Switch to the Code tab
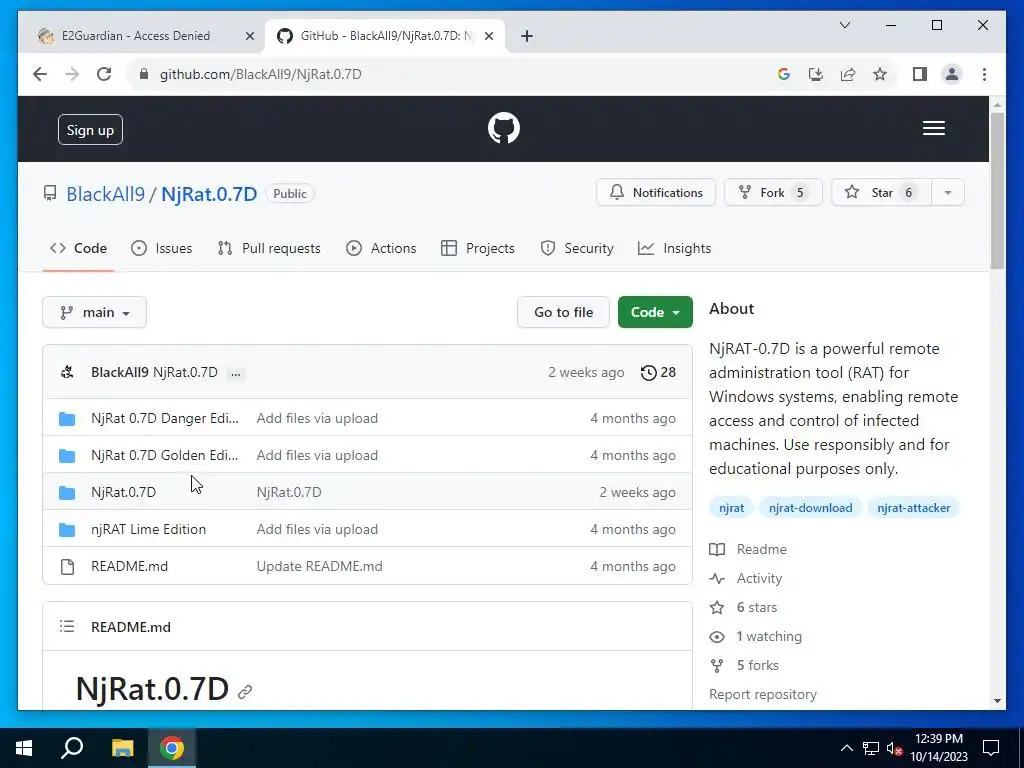The width and height of the screenshot is (1024, 768). pyautogui.click(x=78, y=249)
